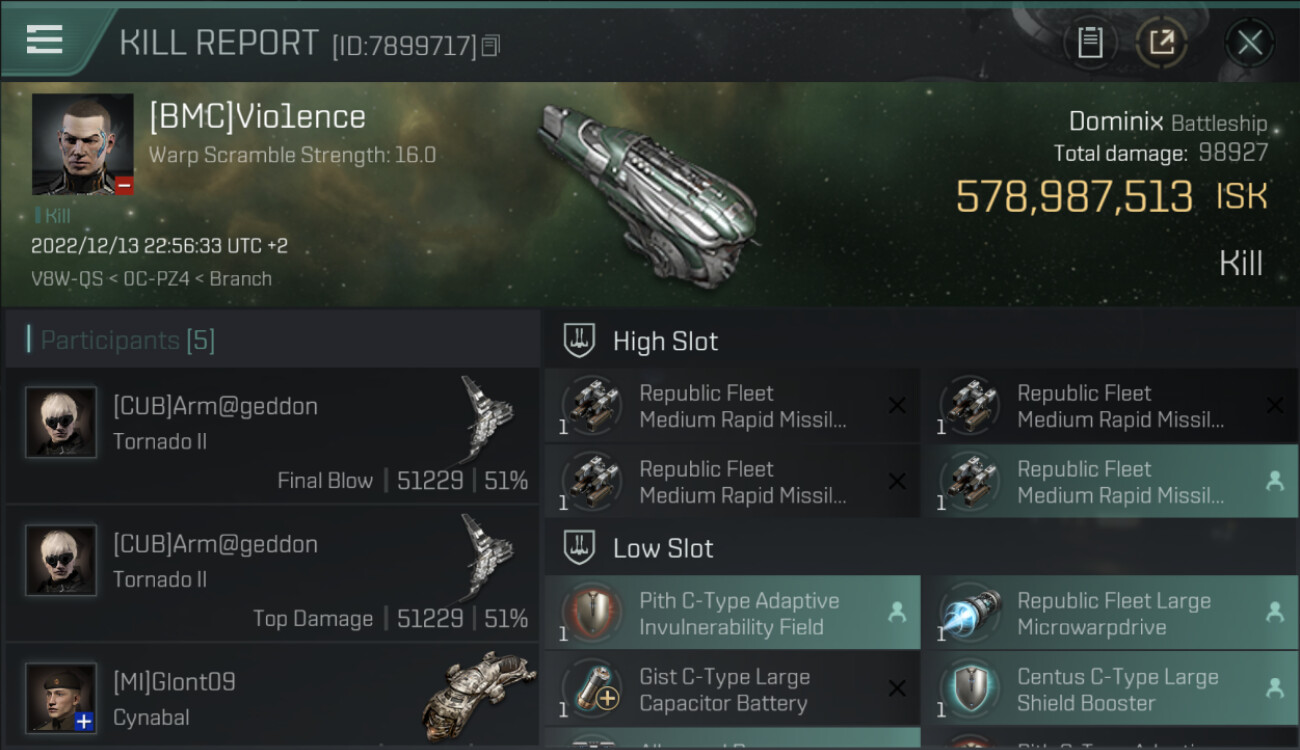View the [BMC]Violence pilot portrait
1300x750 pixels.
(x=82, y=144)
